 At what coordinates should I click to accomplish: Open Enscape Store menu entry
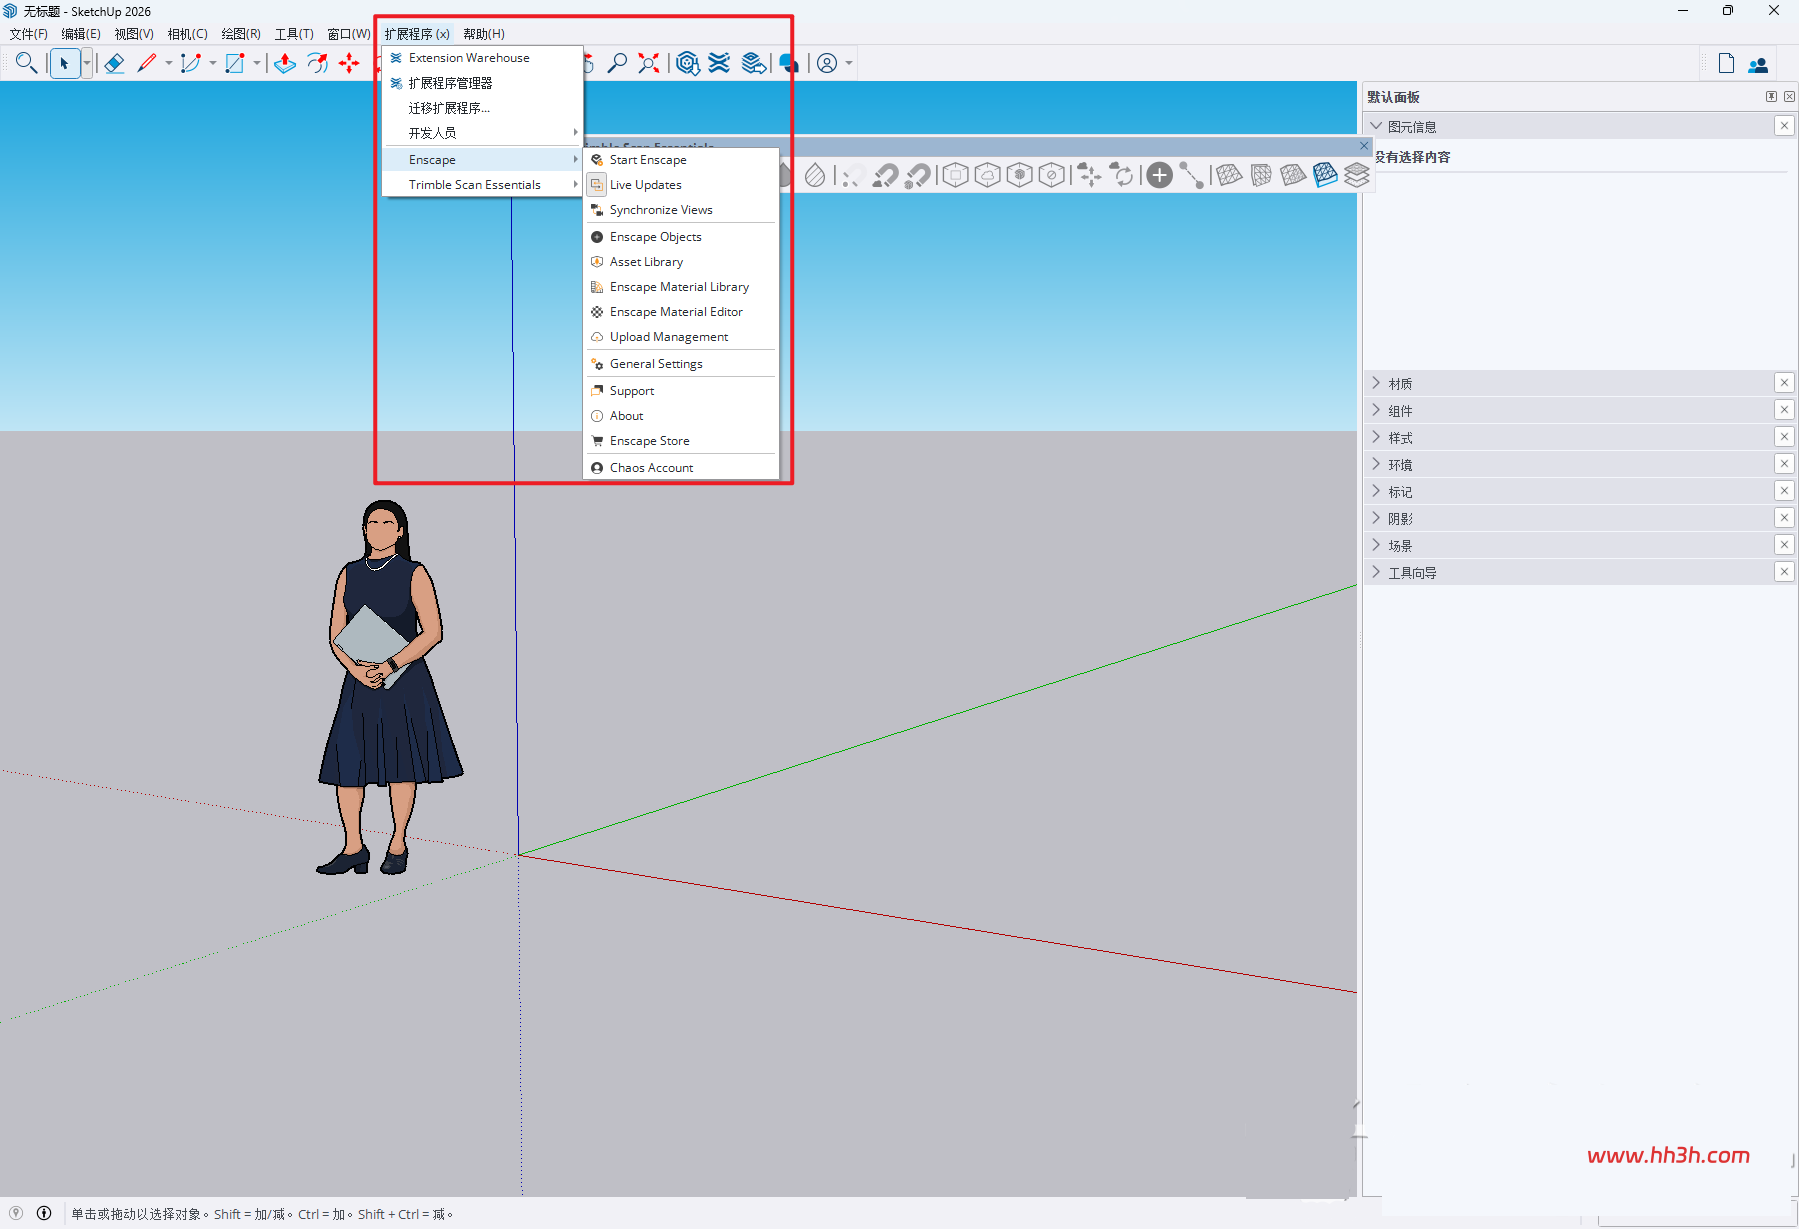pos(680,441)
